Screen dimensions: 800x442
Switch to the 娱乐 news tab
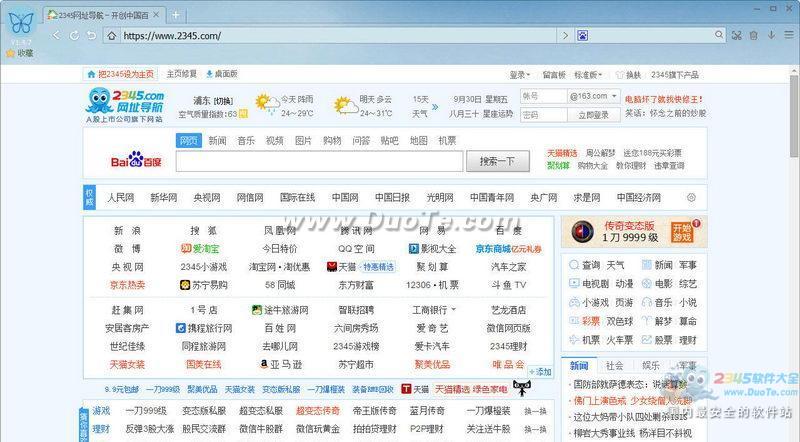(x=651, y=365)
